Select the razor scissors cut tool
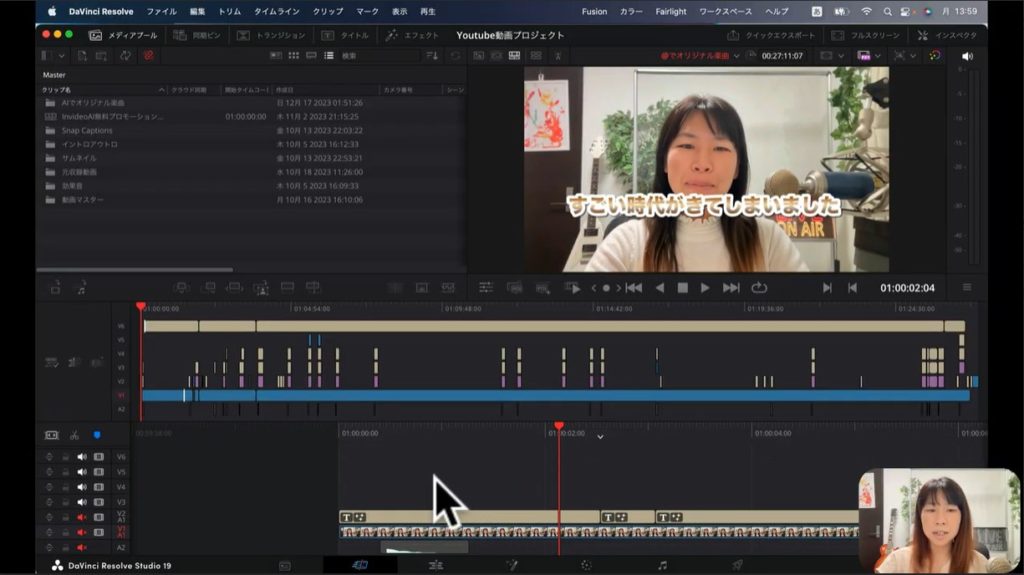1024x575 pixels. (74, 435)
